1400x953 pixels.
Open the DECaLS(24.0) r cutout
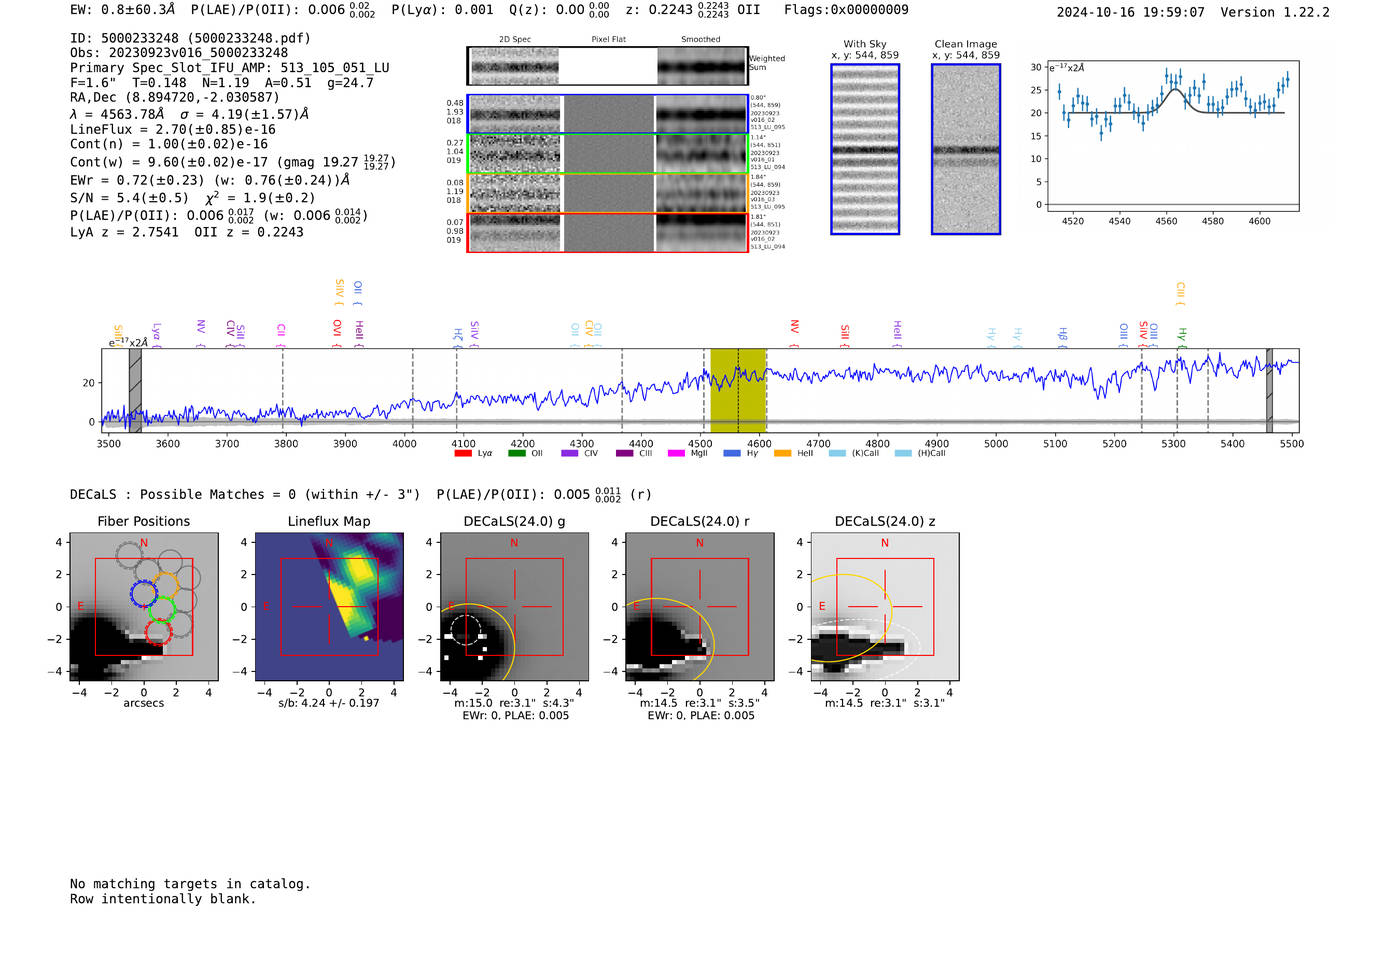[x=700, y=607]
